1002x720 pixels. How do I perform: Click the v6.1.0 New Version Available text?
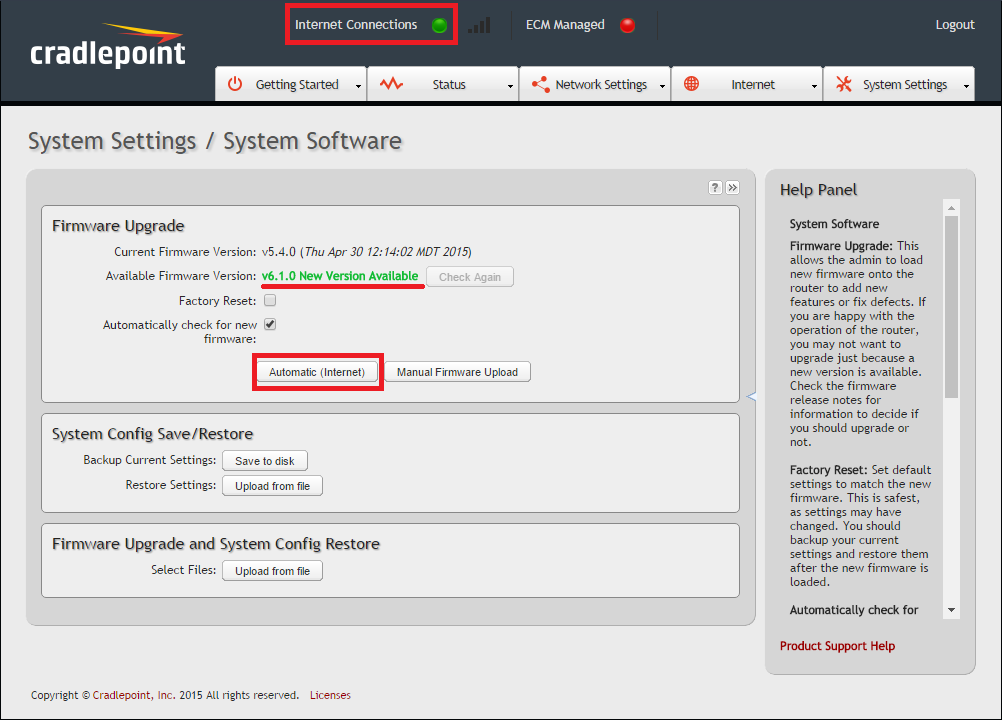(x=340, y=276)
